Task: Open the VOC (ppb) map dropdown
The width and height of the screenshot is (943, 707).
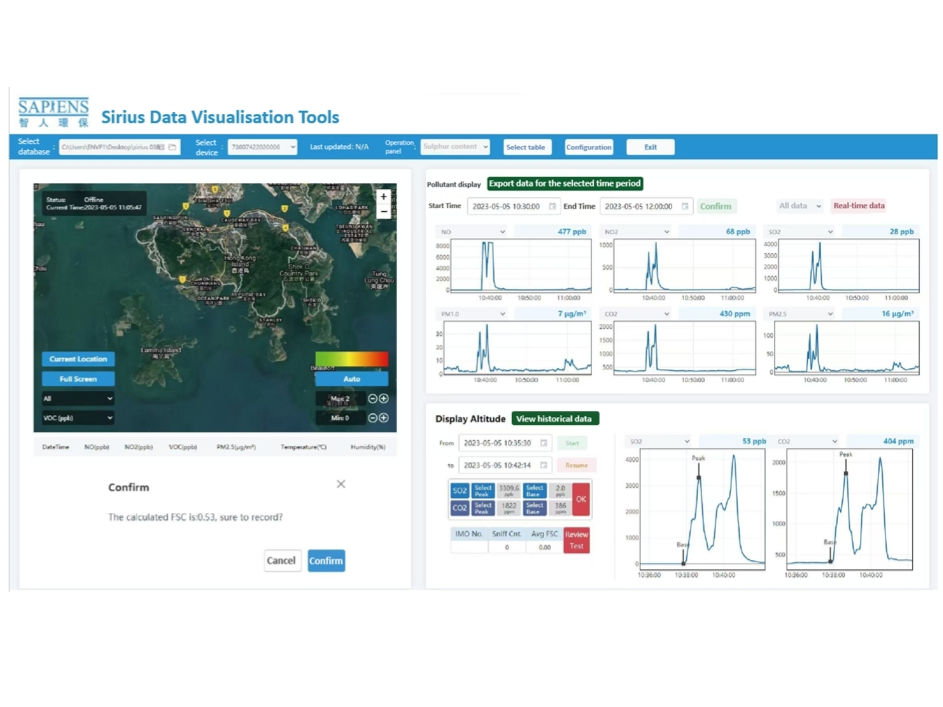Action: click(x=78, y=418)
